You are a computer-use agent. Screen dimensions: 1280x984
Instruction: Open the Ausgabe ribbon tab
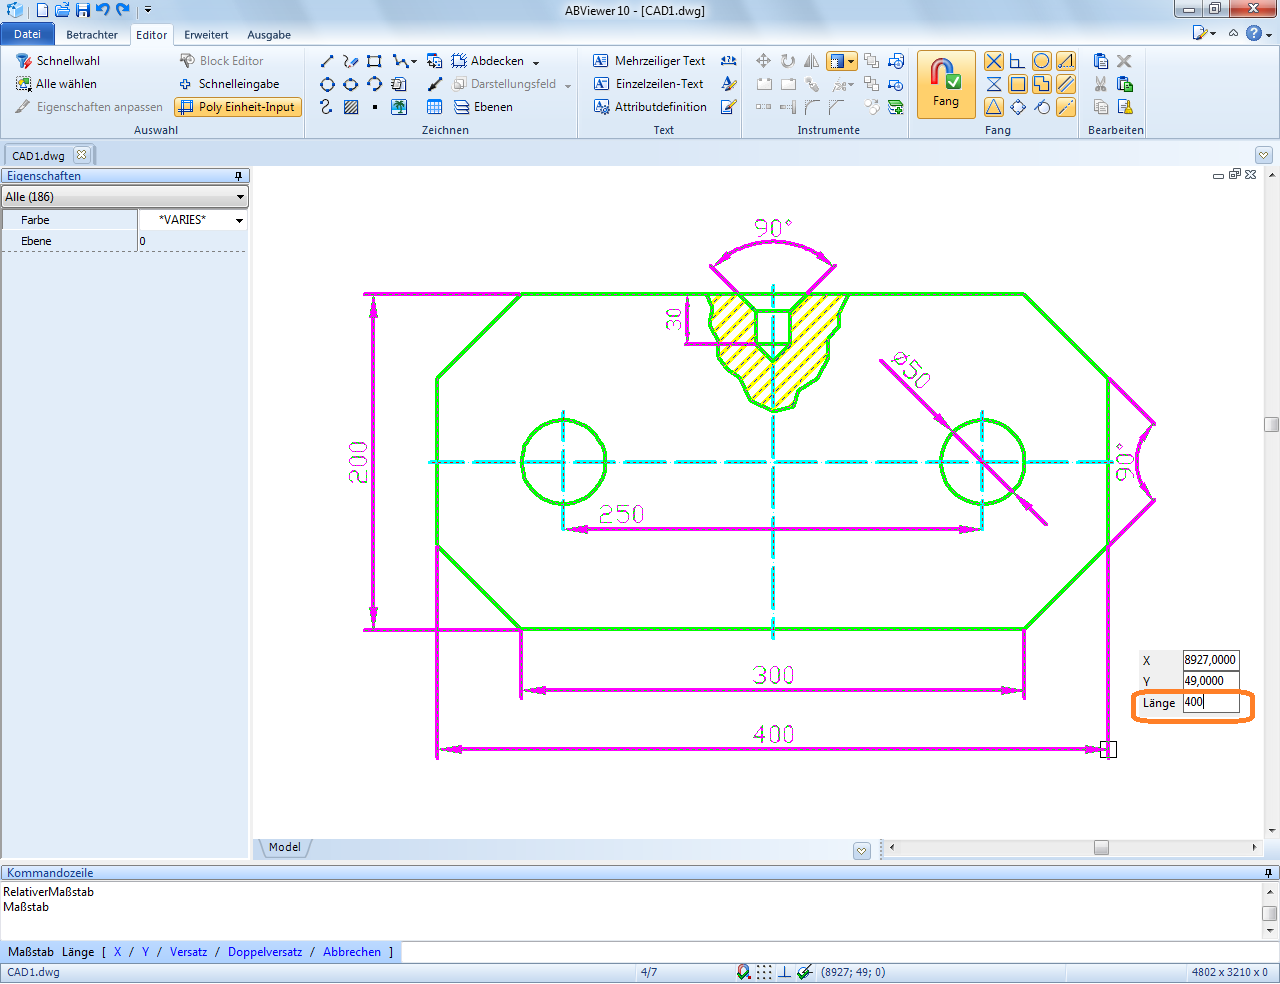click(x=269, y=35)
